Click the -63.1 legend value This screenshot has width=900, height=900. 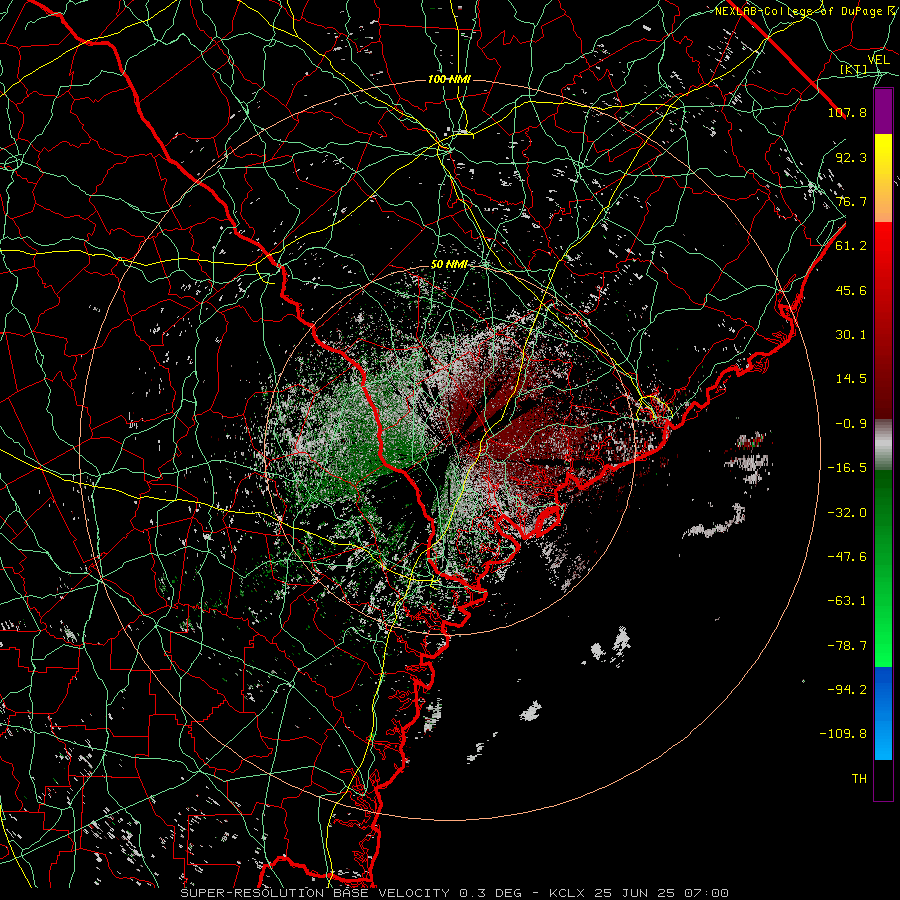click(847, 601)
